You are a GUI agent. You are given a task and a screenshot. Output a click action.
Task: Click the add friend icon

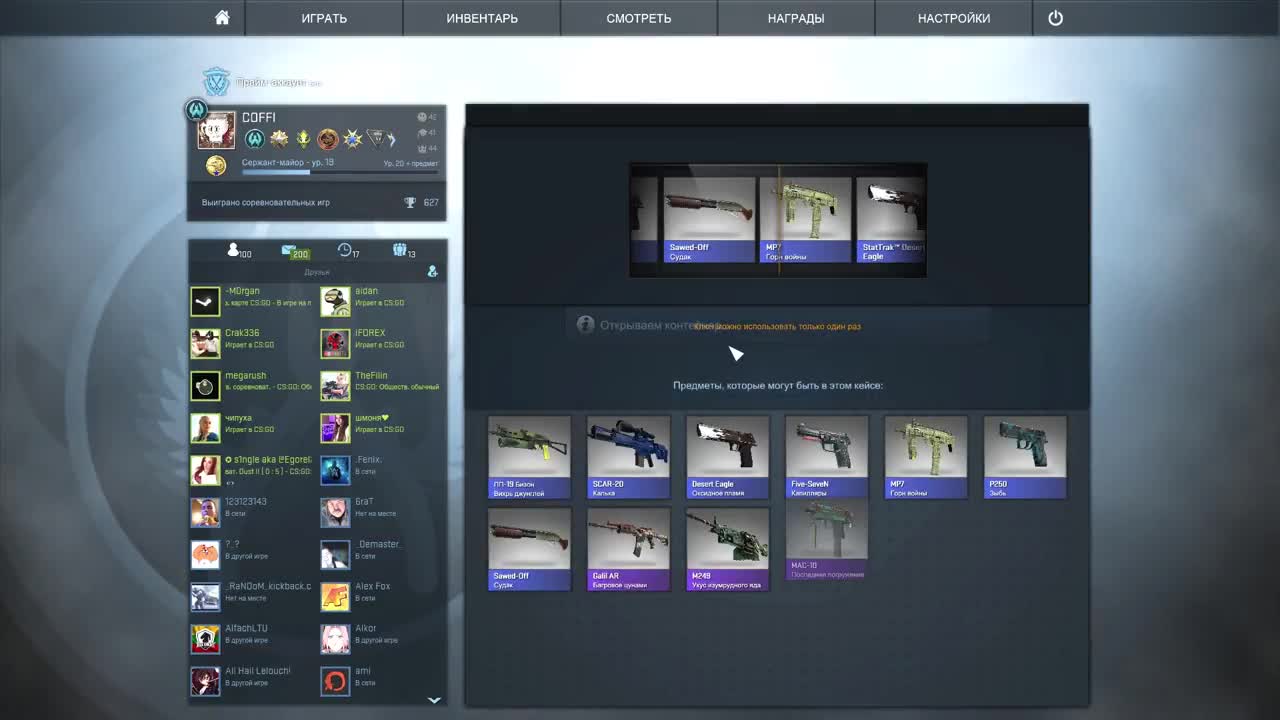point(432,271)
